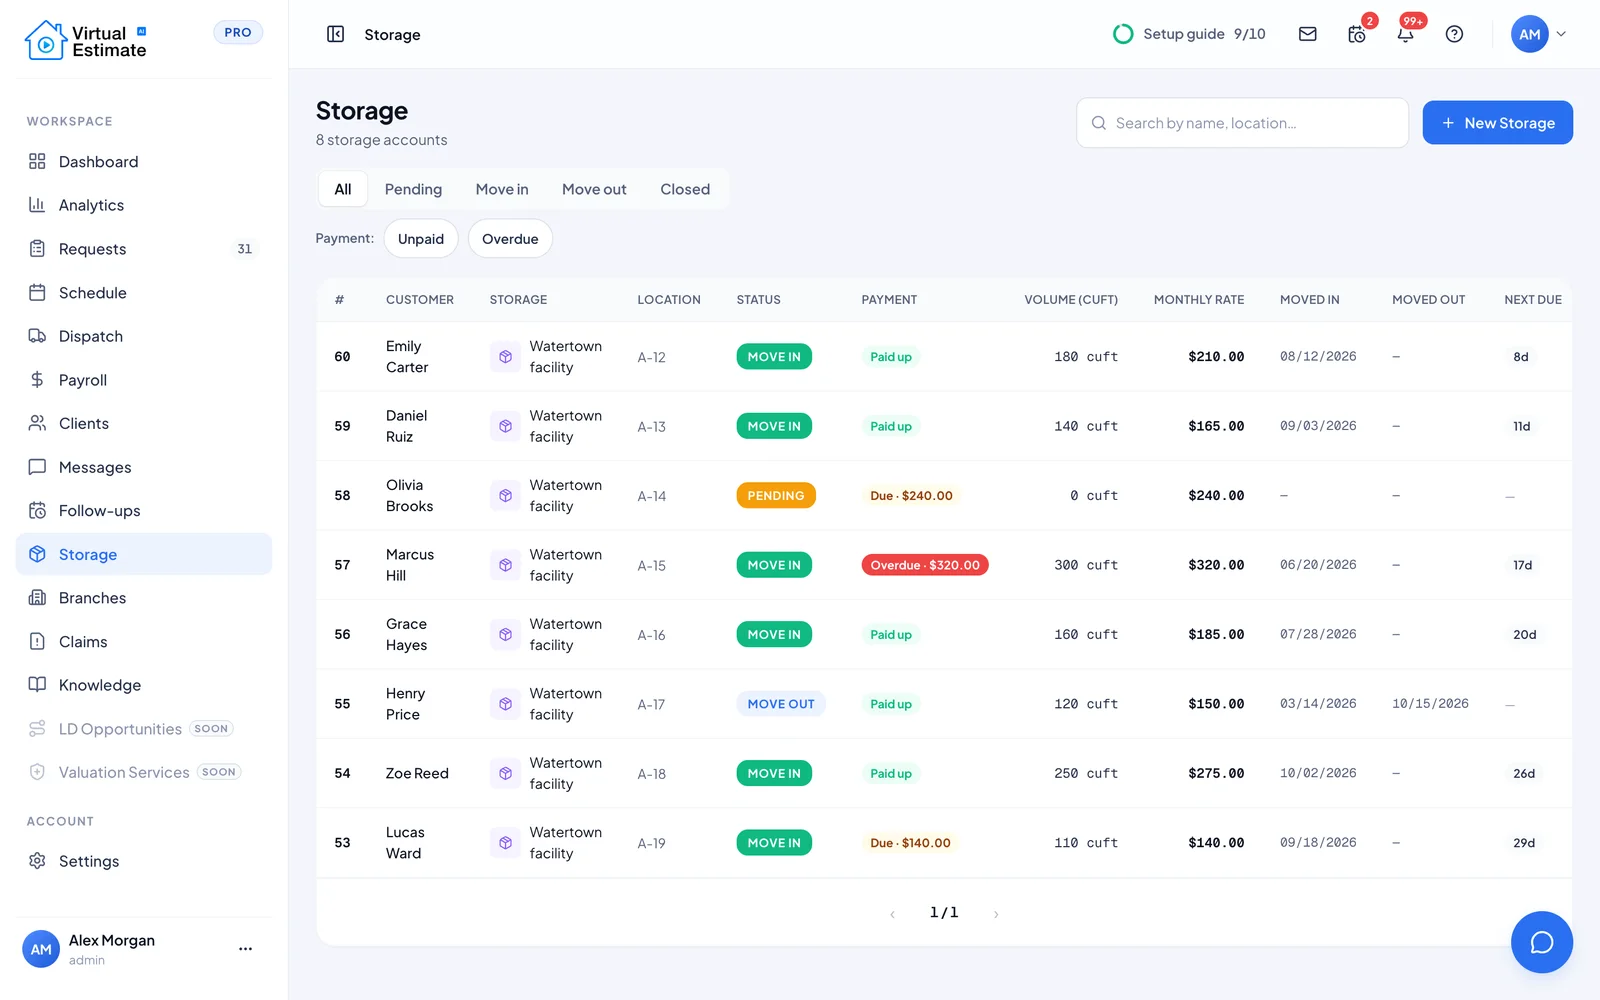The width and height of the screenshot is (1600, 1000).
Task: Open Claims in the sidebar
Action: 144,642
